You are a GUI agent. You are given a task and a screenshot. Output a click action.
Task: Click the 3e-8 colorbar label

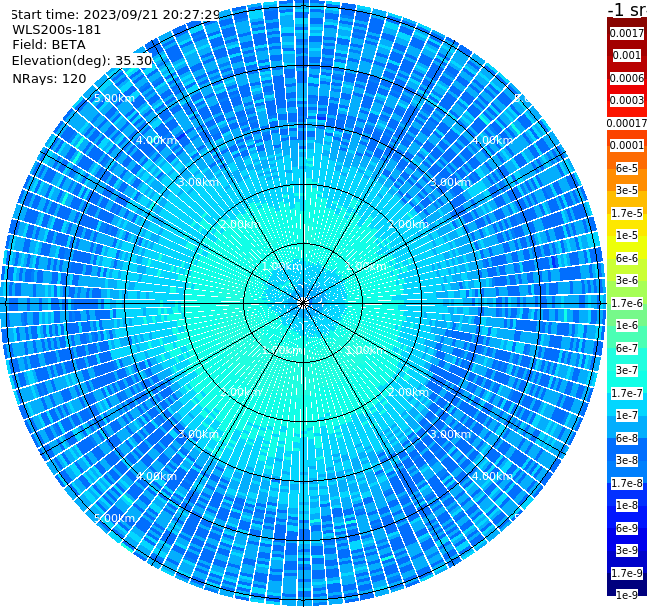(x=627, y=460)
